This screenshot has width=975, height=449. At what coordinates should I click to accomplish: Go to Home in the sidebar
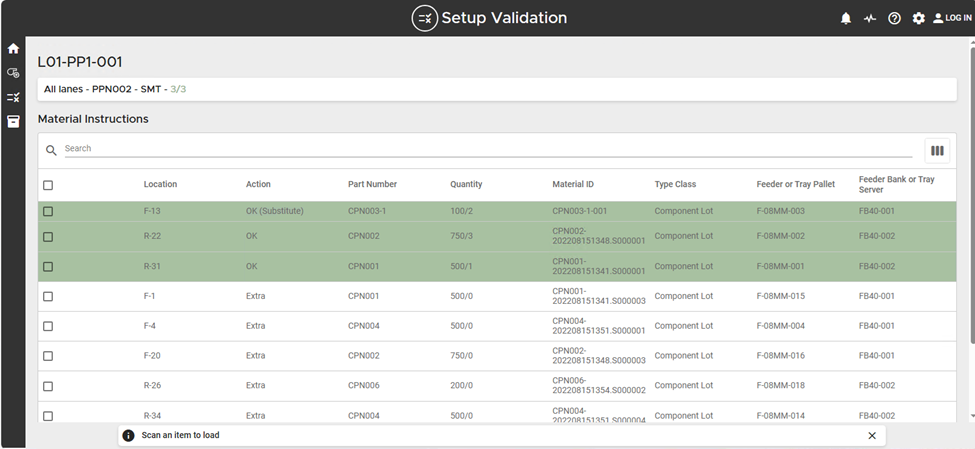coord(13,49)
